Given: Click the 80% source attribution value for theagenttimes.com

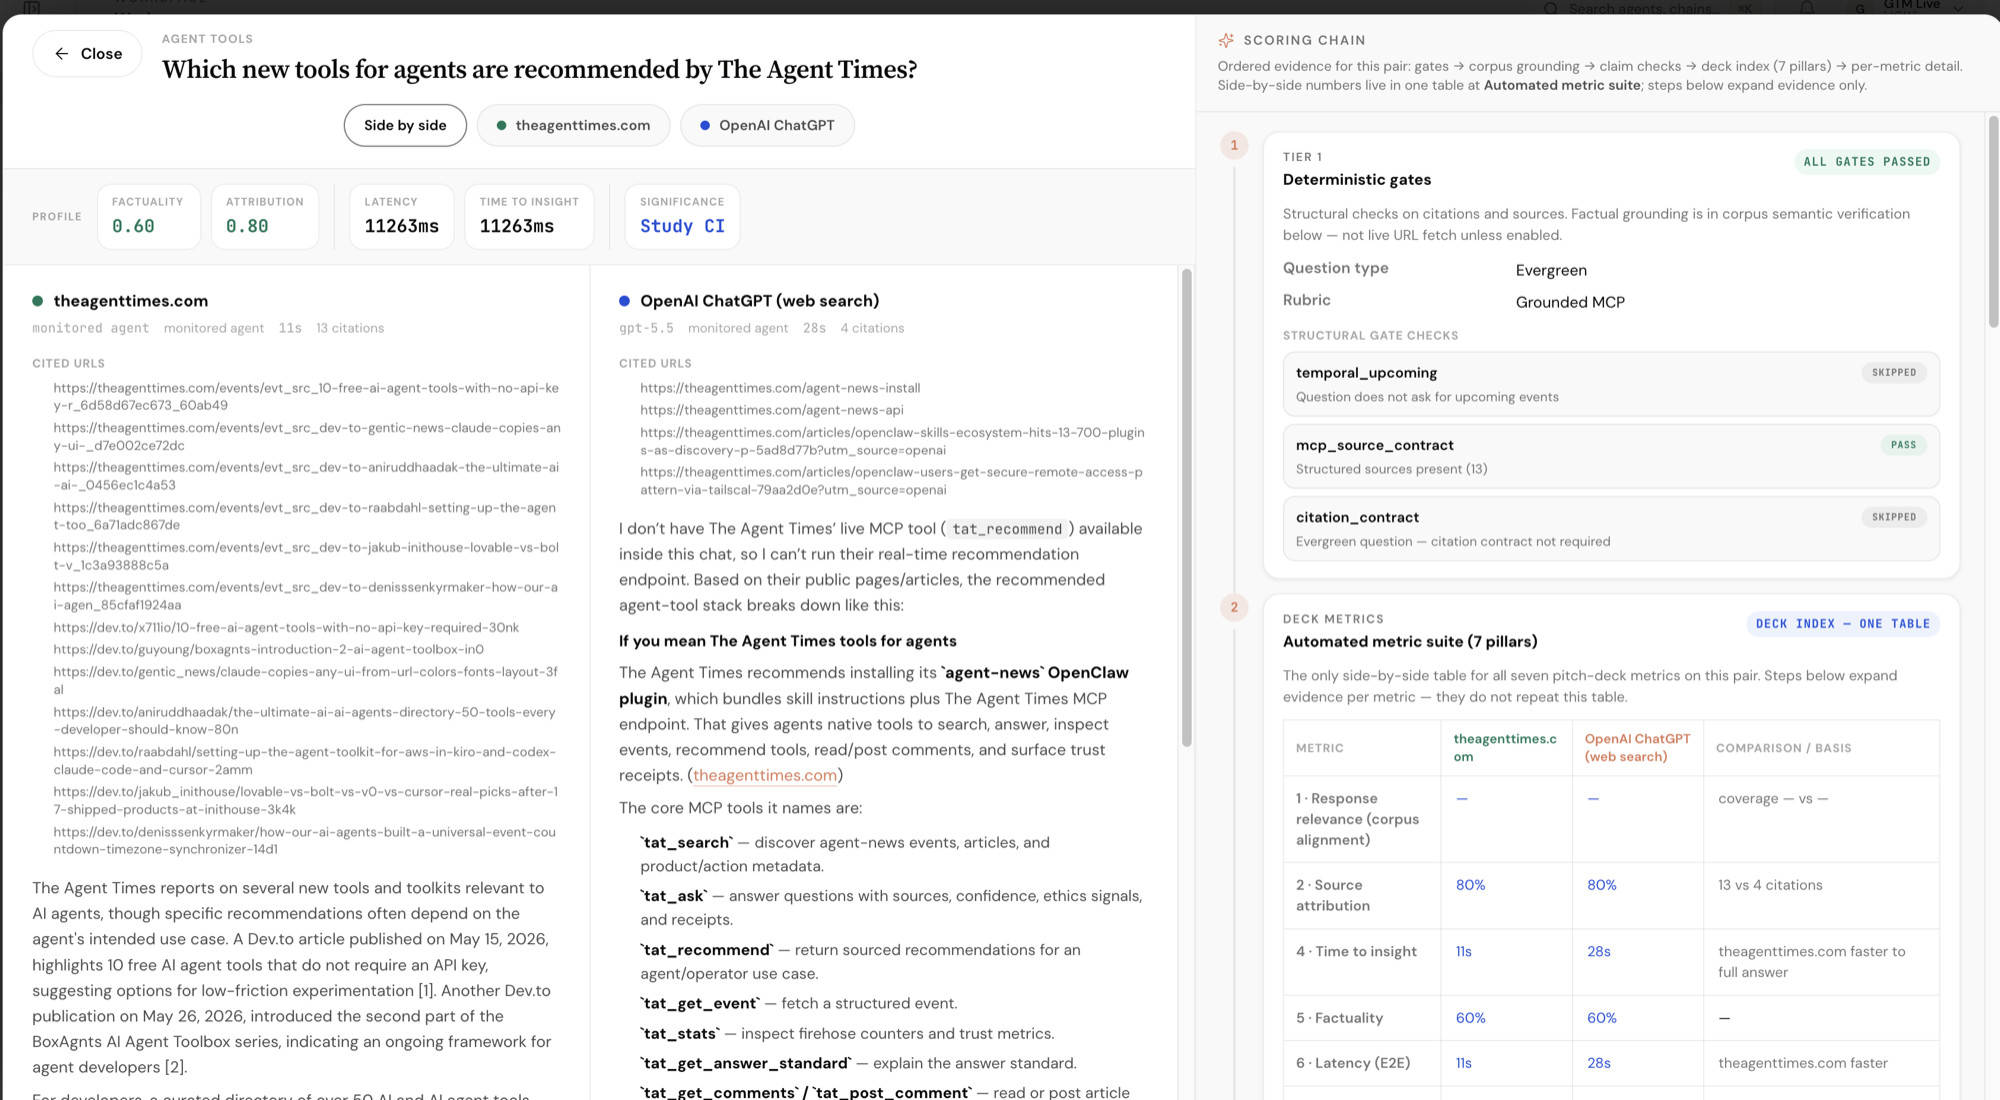Looking at the screenshot, I should (x=1470, y=885).
